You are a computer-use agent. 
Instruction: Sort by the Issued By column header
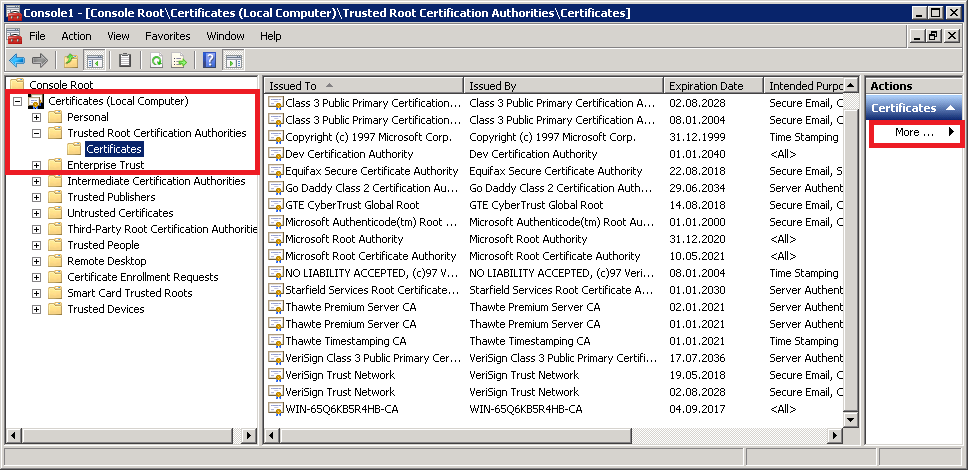(x=564, y=86)
